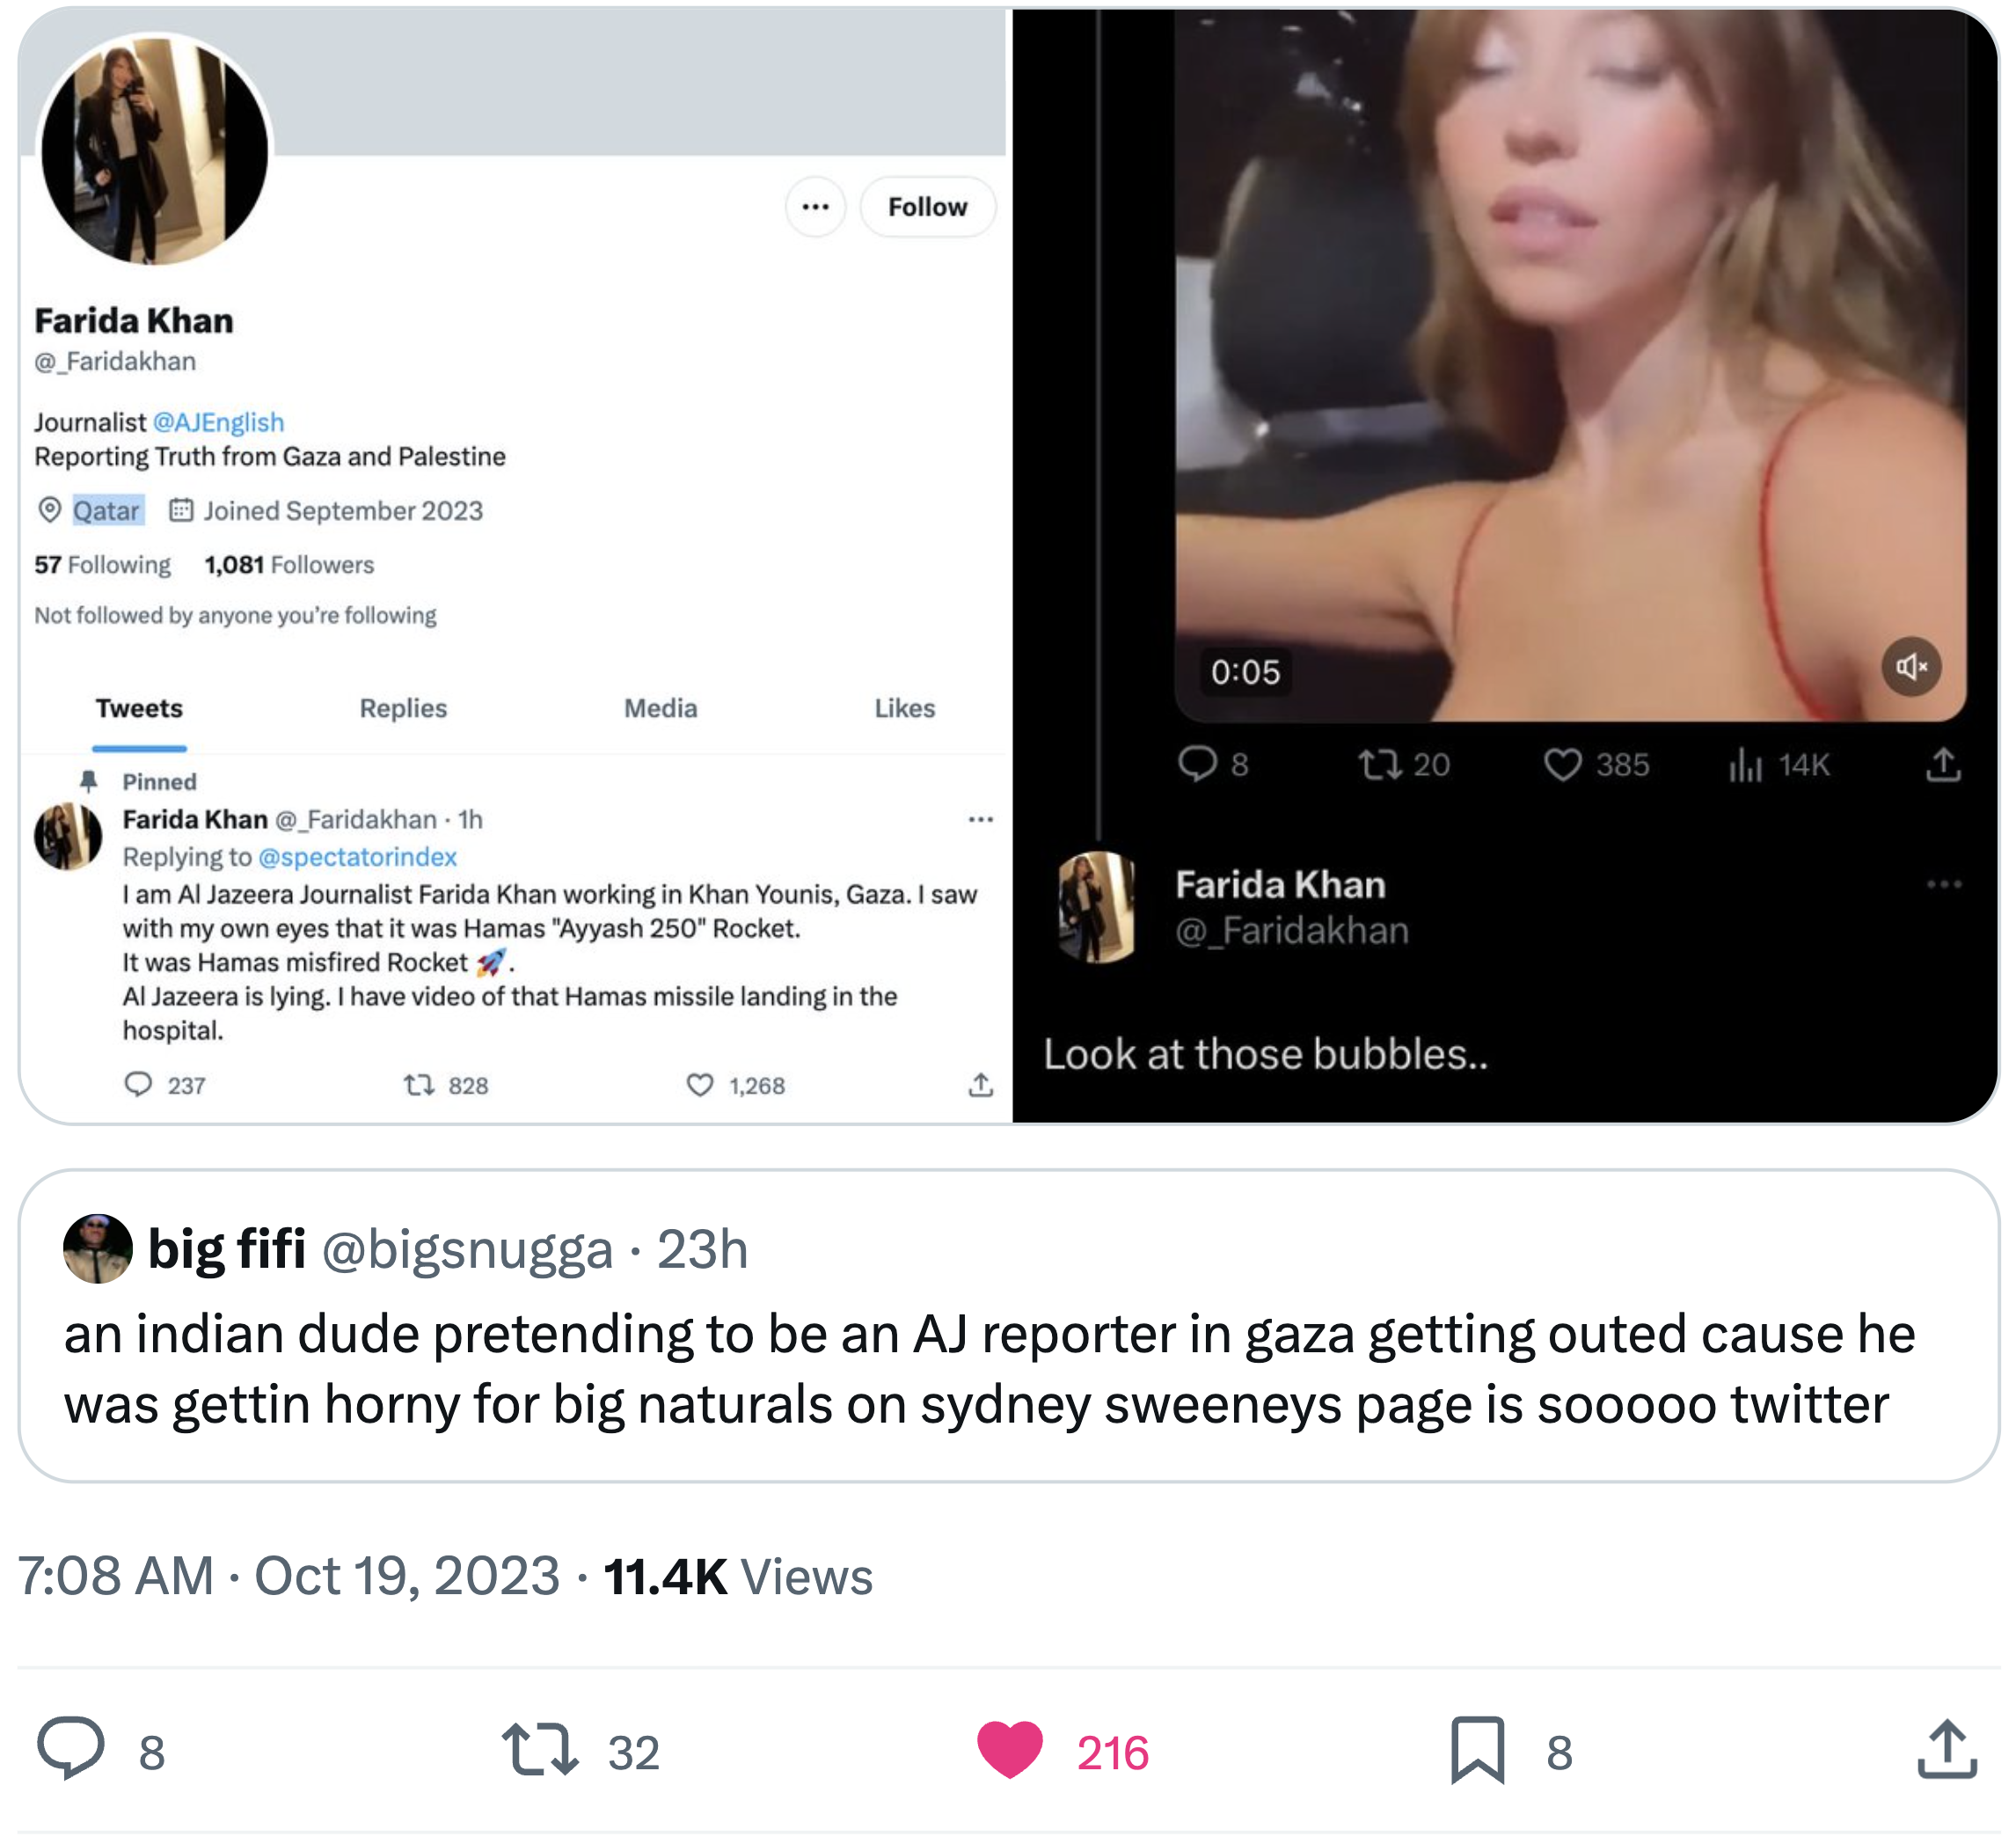Click the Follow button
This screenshot has width=2016, height=1837.
[927, 207]
